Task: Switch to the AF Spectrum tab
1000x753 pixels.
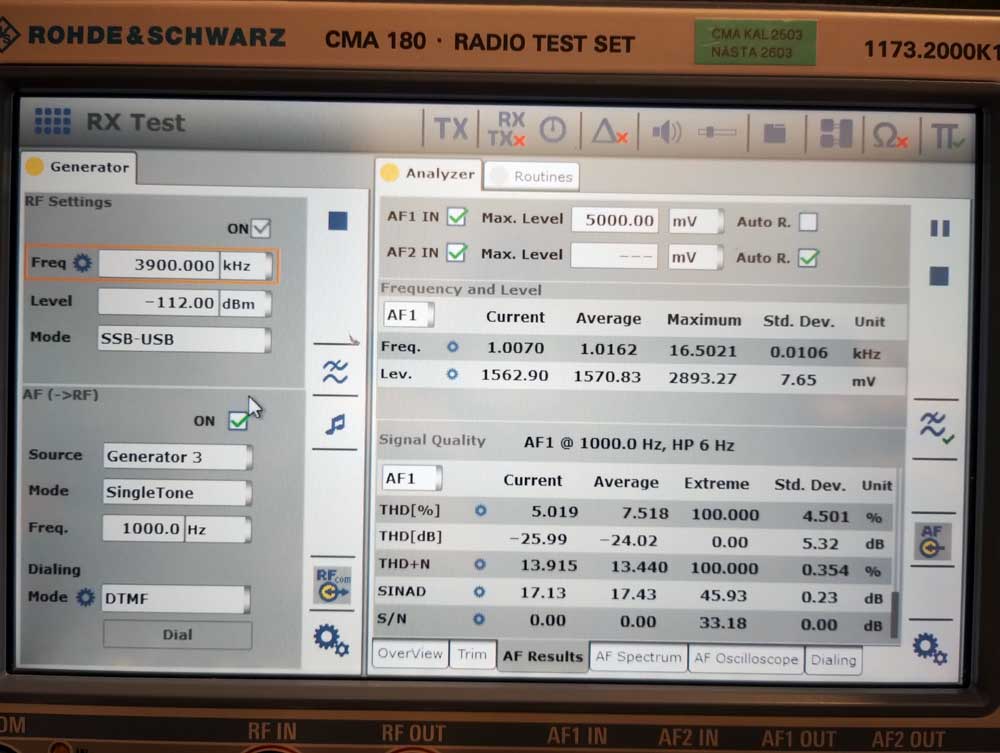Action: (637, 658)
